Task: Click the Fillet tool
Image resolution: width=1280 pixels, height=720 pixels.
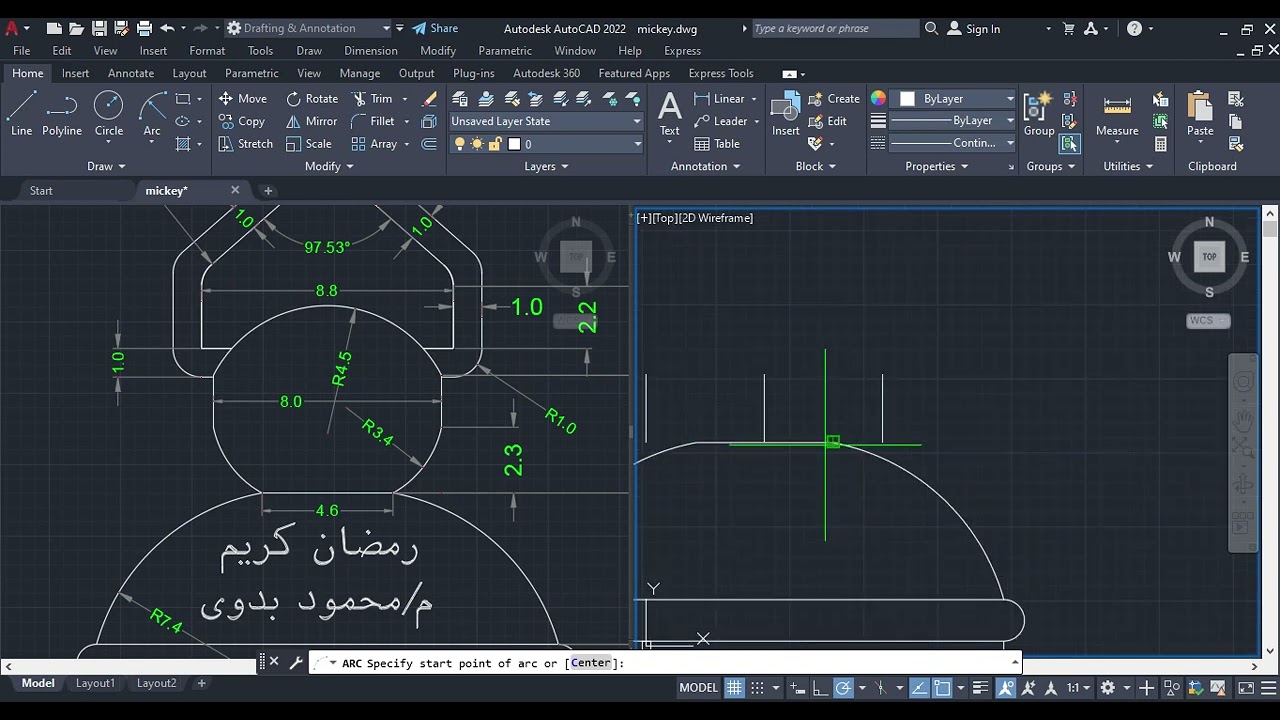Action: coord(373,121)
